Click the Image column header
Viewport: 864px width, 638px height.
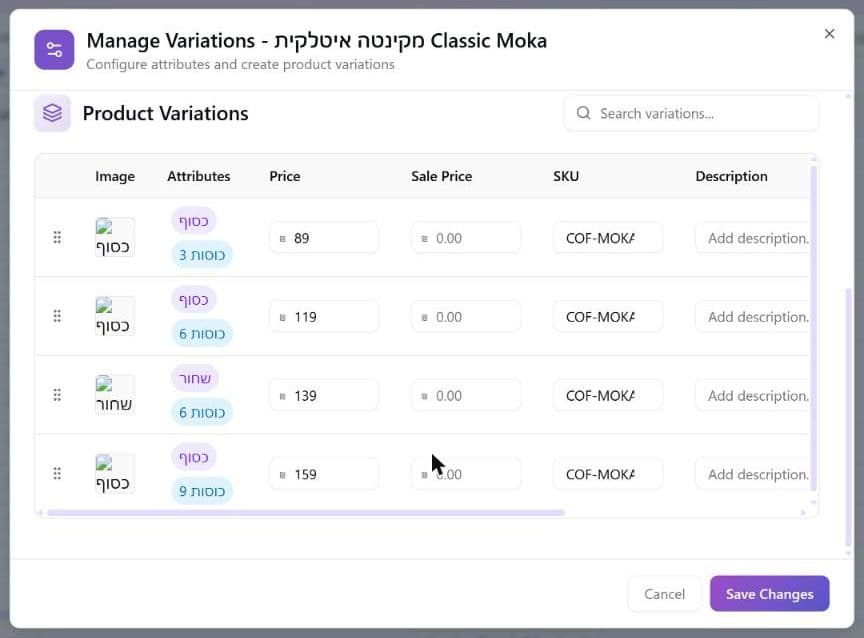(x=115, y=176)
